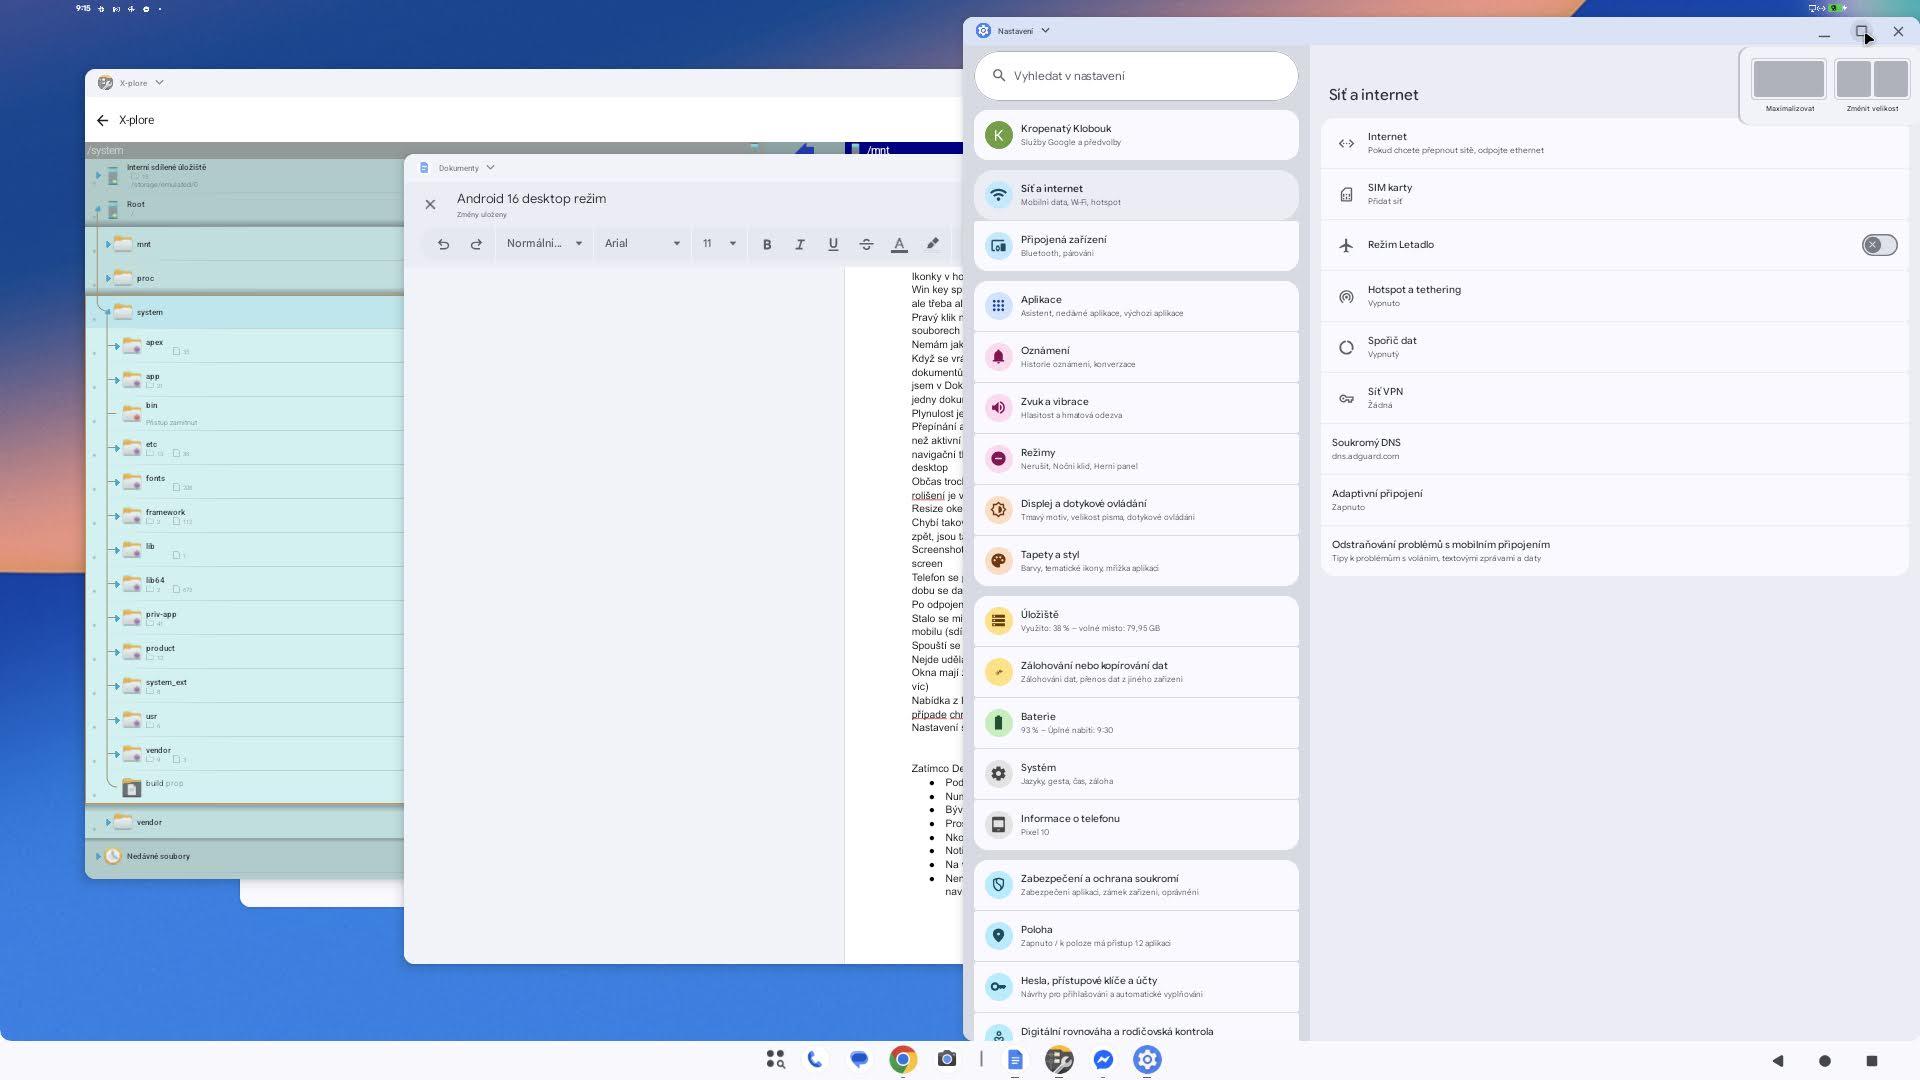Choose Změnit velikost split layout thumbnail
Screen dimensions: 1920x1080
pyautogui.click(x=1872, y=79)
